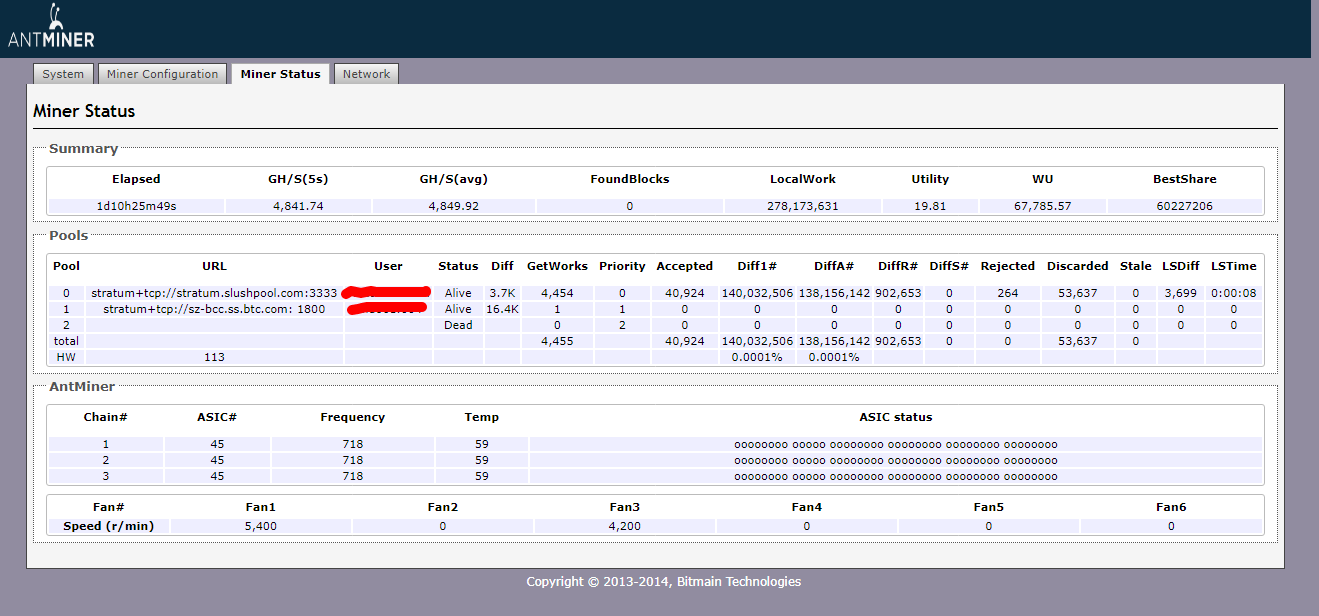
Task: Click the GH/S(avg) value 4,849.92
Action: [453, 206]
